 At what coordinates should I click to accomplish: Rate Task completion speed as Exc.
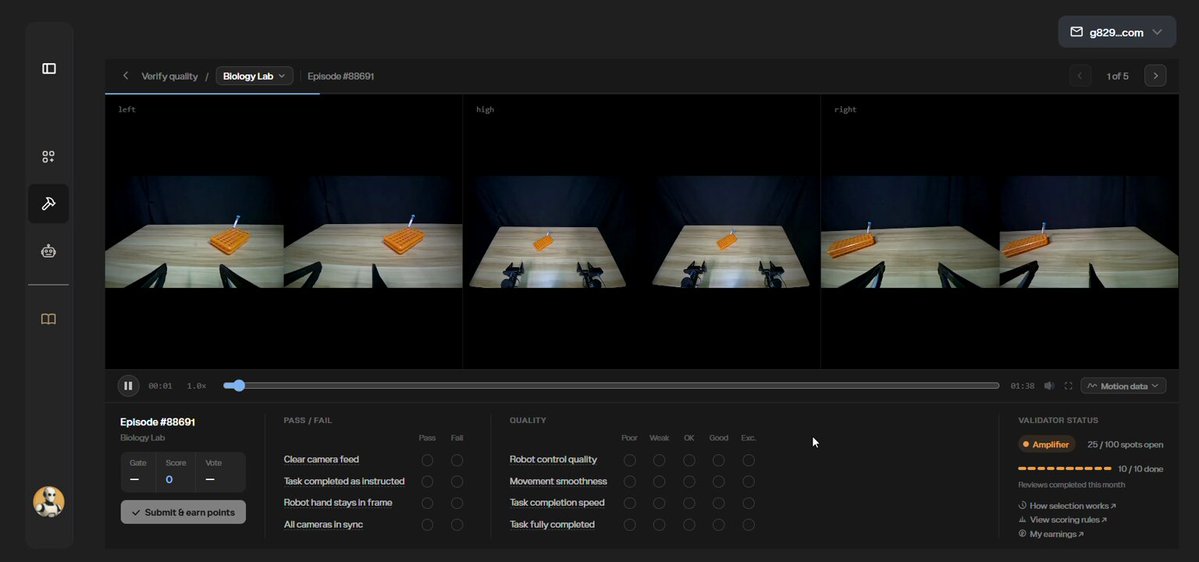(x=749, y=503)
